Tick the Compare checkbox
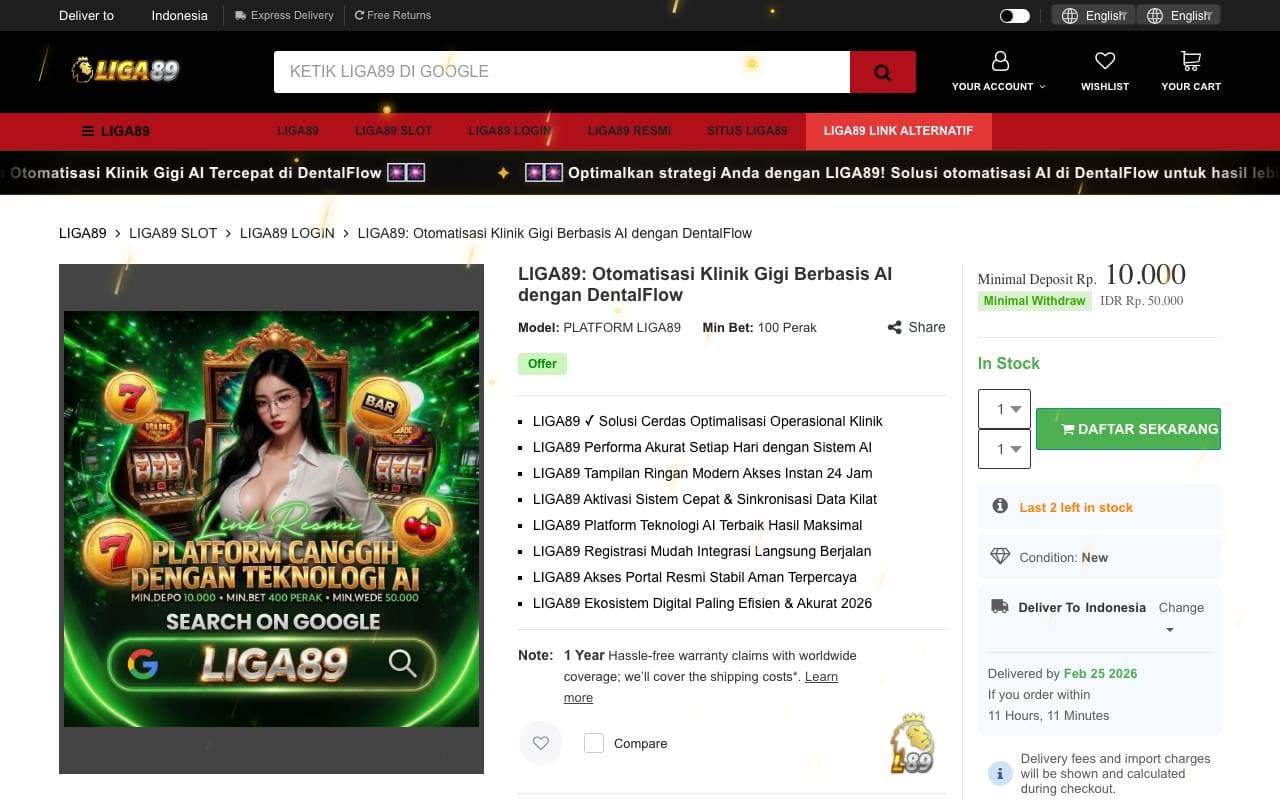Image resolution: width=1280 pixels, height=800 pixels. 594,743
